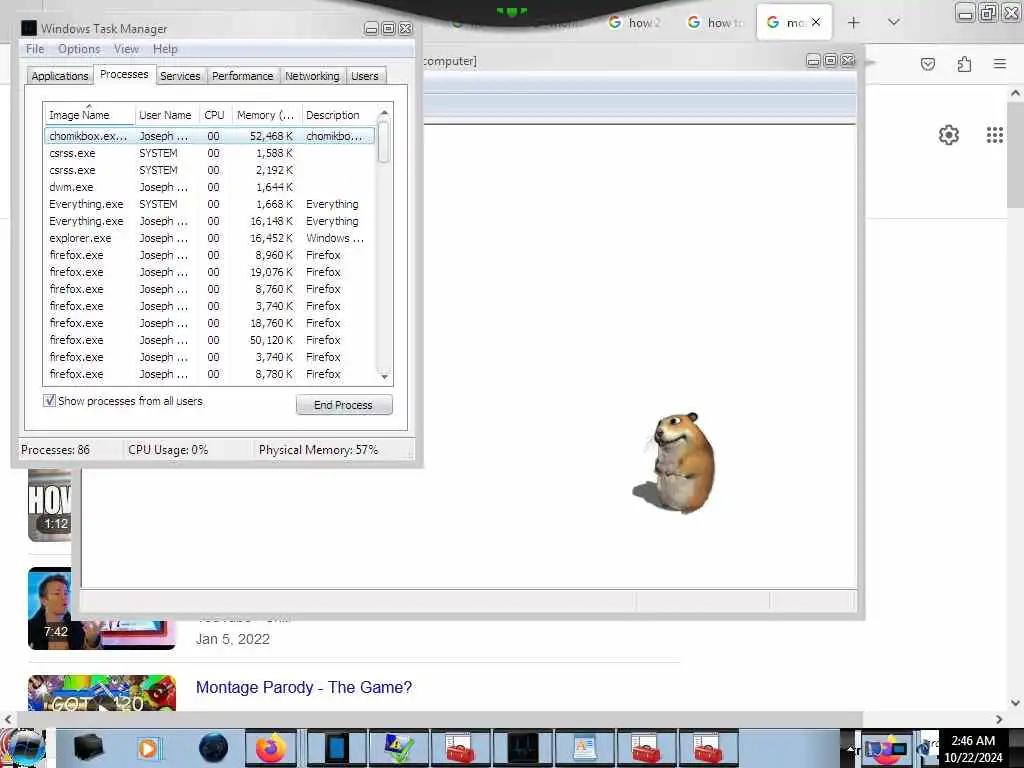
Task: Open the blue phone-shaped taskbar icon
Action: point(336,748)
